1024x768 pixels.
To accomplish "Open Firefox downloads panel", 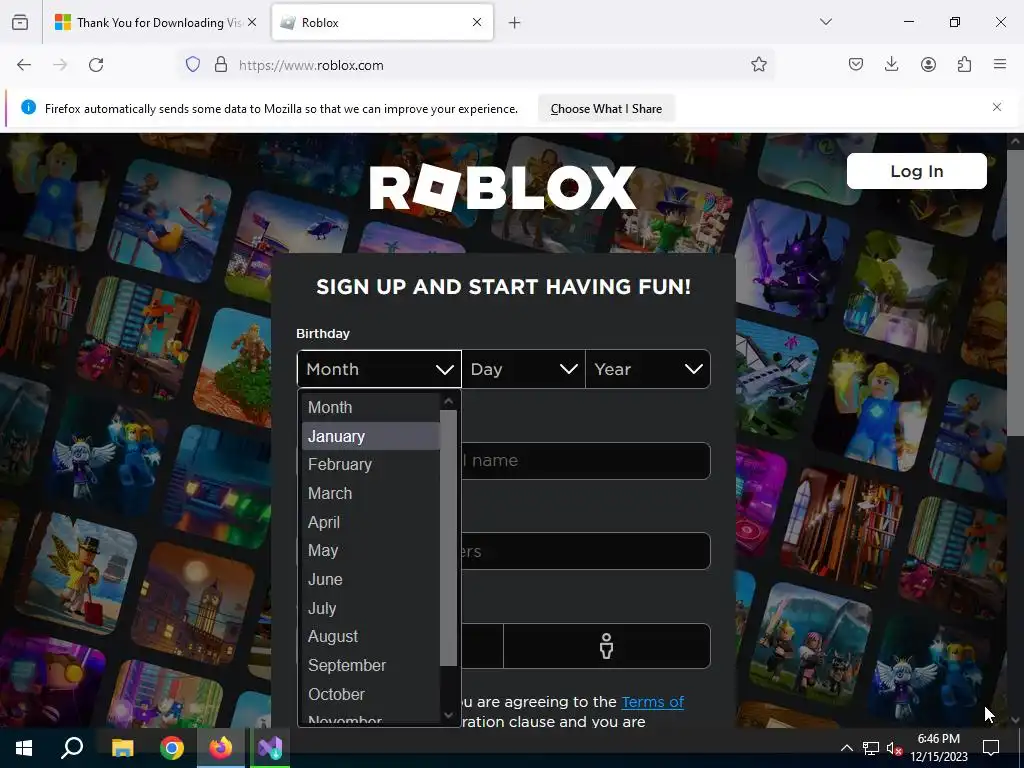I will 891,64.
